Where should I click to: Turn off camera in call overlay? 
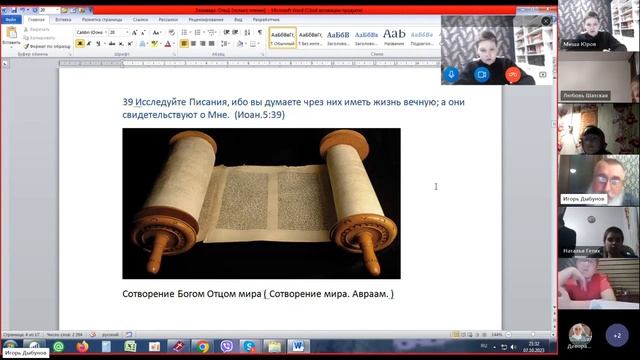[x=482, y=75]
